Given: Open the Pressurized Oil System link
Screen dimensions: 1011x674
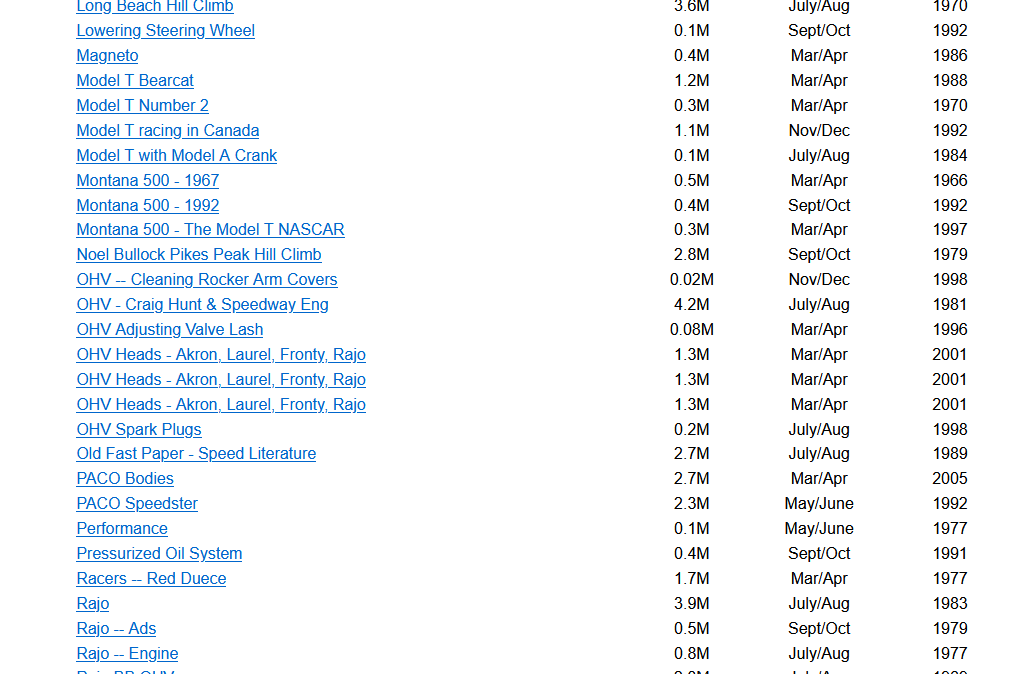Looking at the screenshot, I should coord(159,554).
